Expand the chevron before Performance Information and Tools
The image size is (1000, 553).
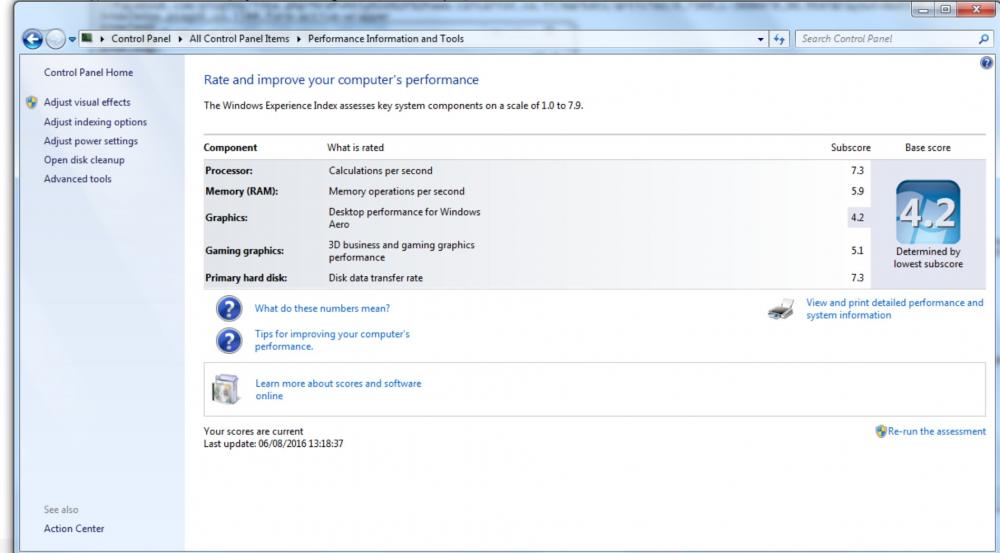tap(298, 39)
